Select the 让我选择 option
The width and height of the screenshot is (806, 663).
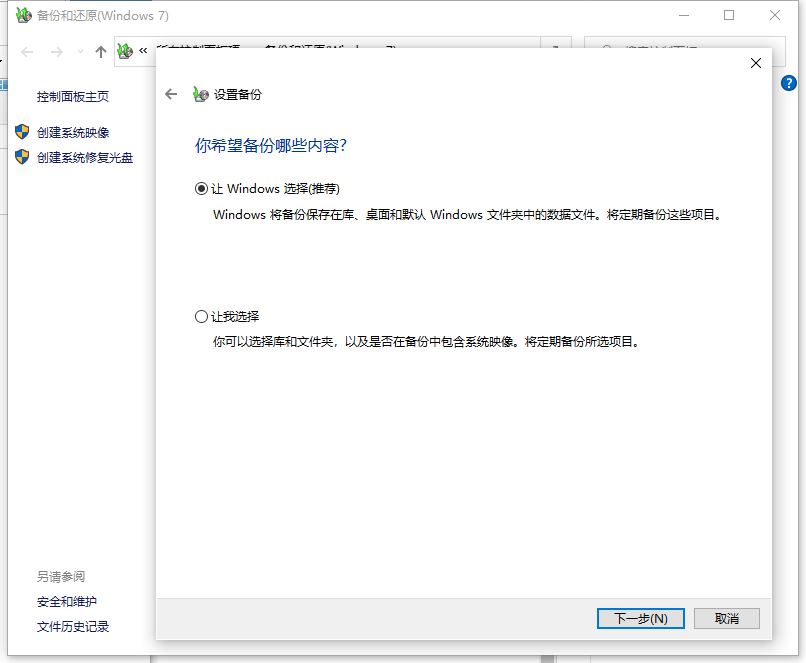202,316
